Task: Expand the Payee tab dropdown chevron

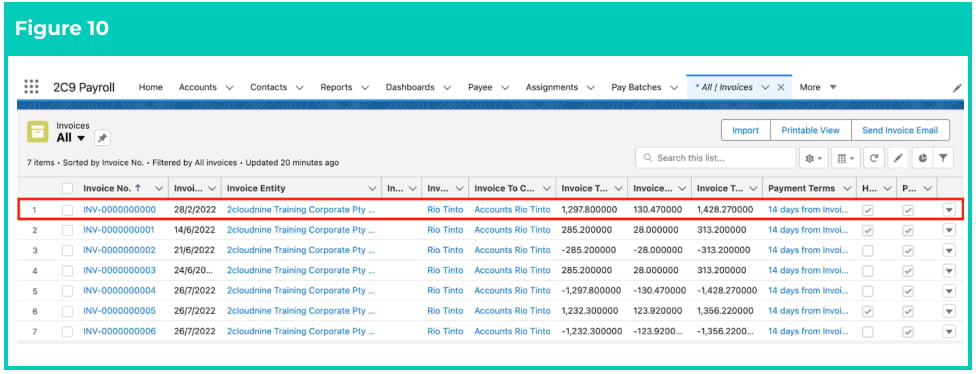Action: [x=505, y=88]
